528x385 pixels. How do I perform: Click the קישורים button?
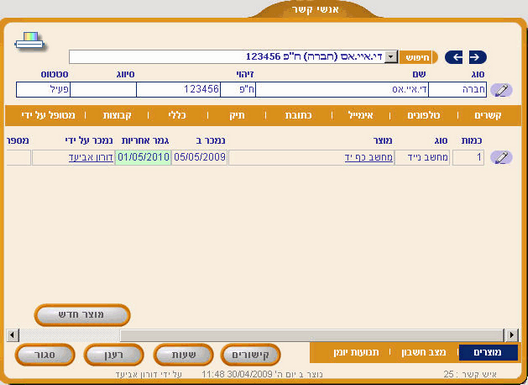point(251,355)
